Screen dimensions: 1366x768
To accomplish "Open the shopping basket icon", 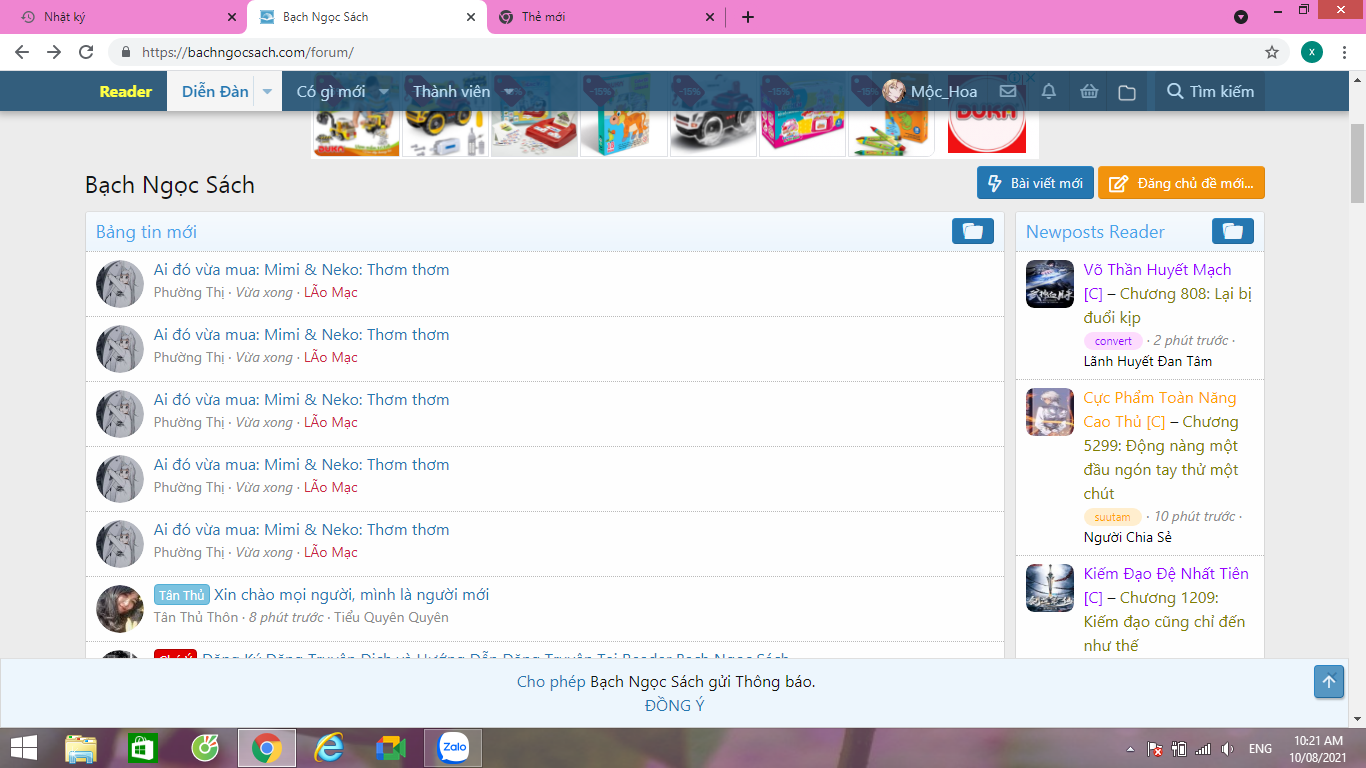I will pyautogui.click(x=1089, y=92).
